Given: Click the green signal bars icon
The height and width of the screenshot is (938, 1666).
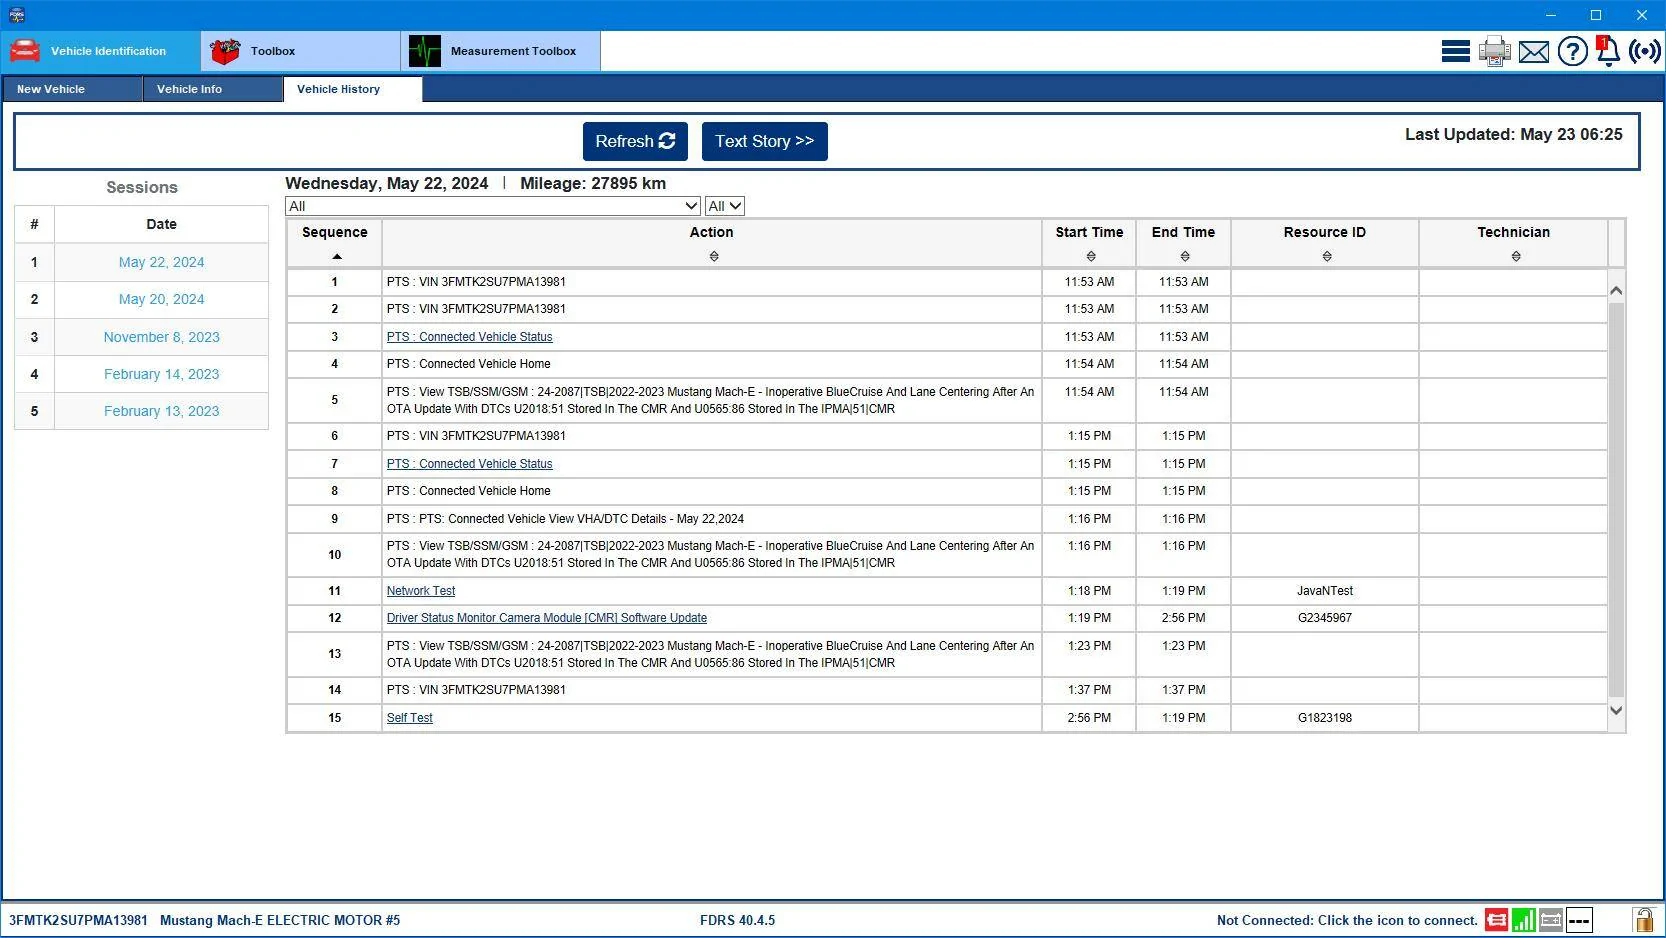Looking at the screenshot, I should point(1524,920).
